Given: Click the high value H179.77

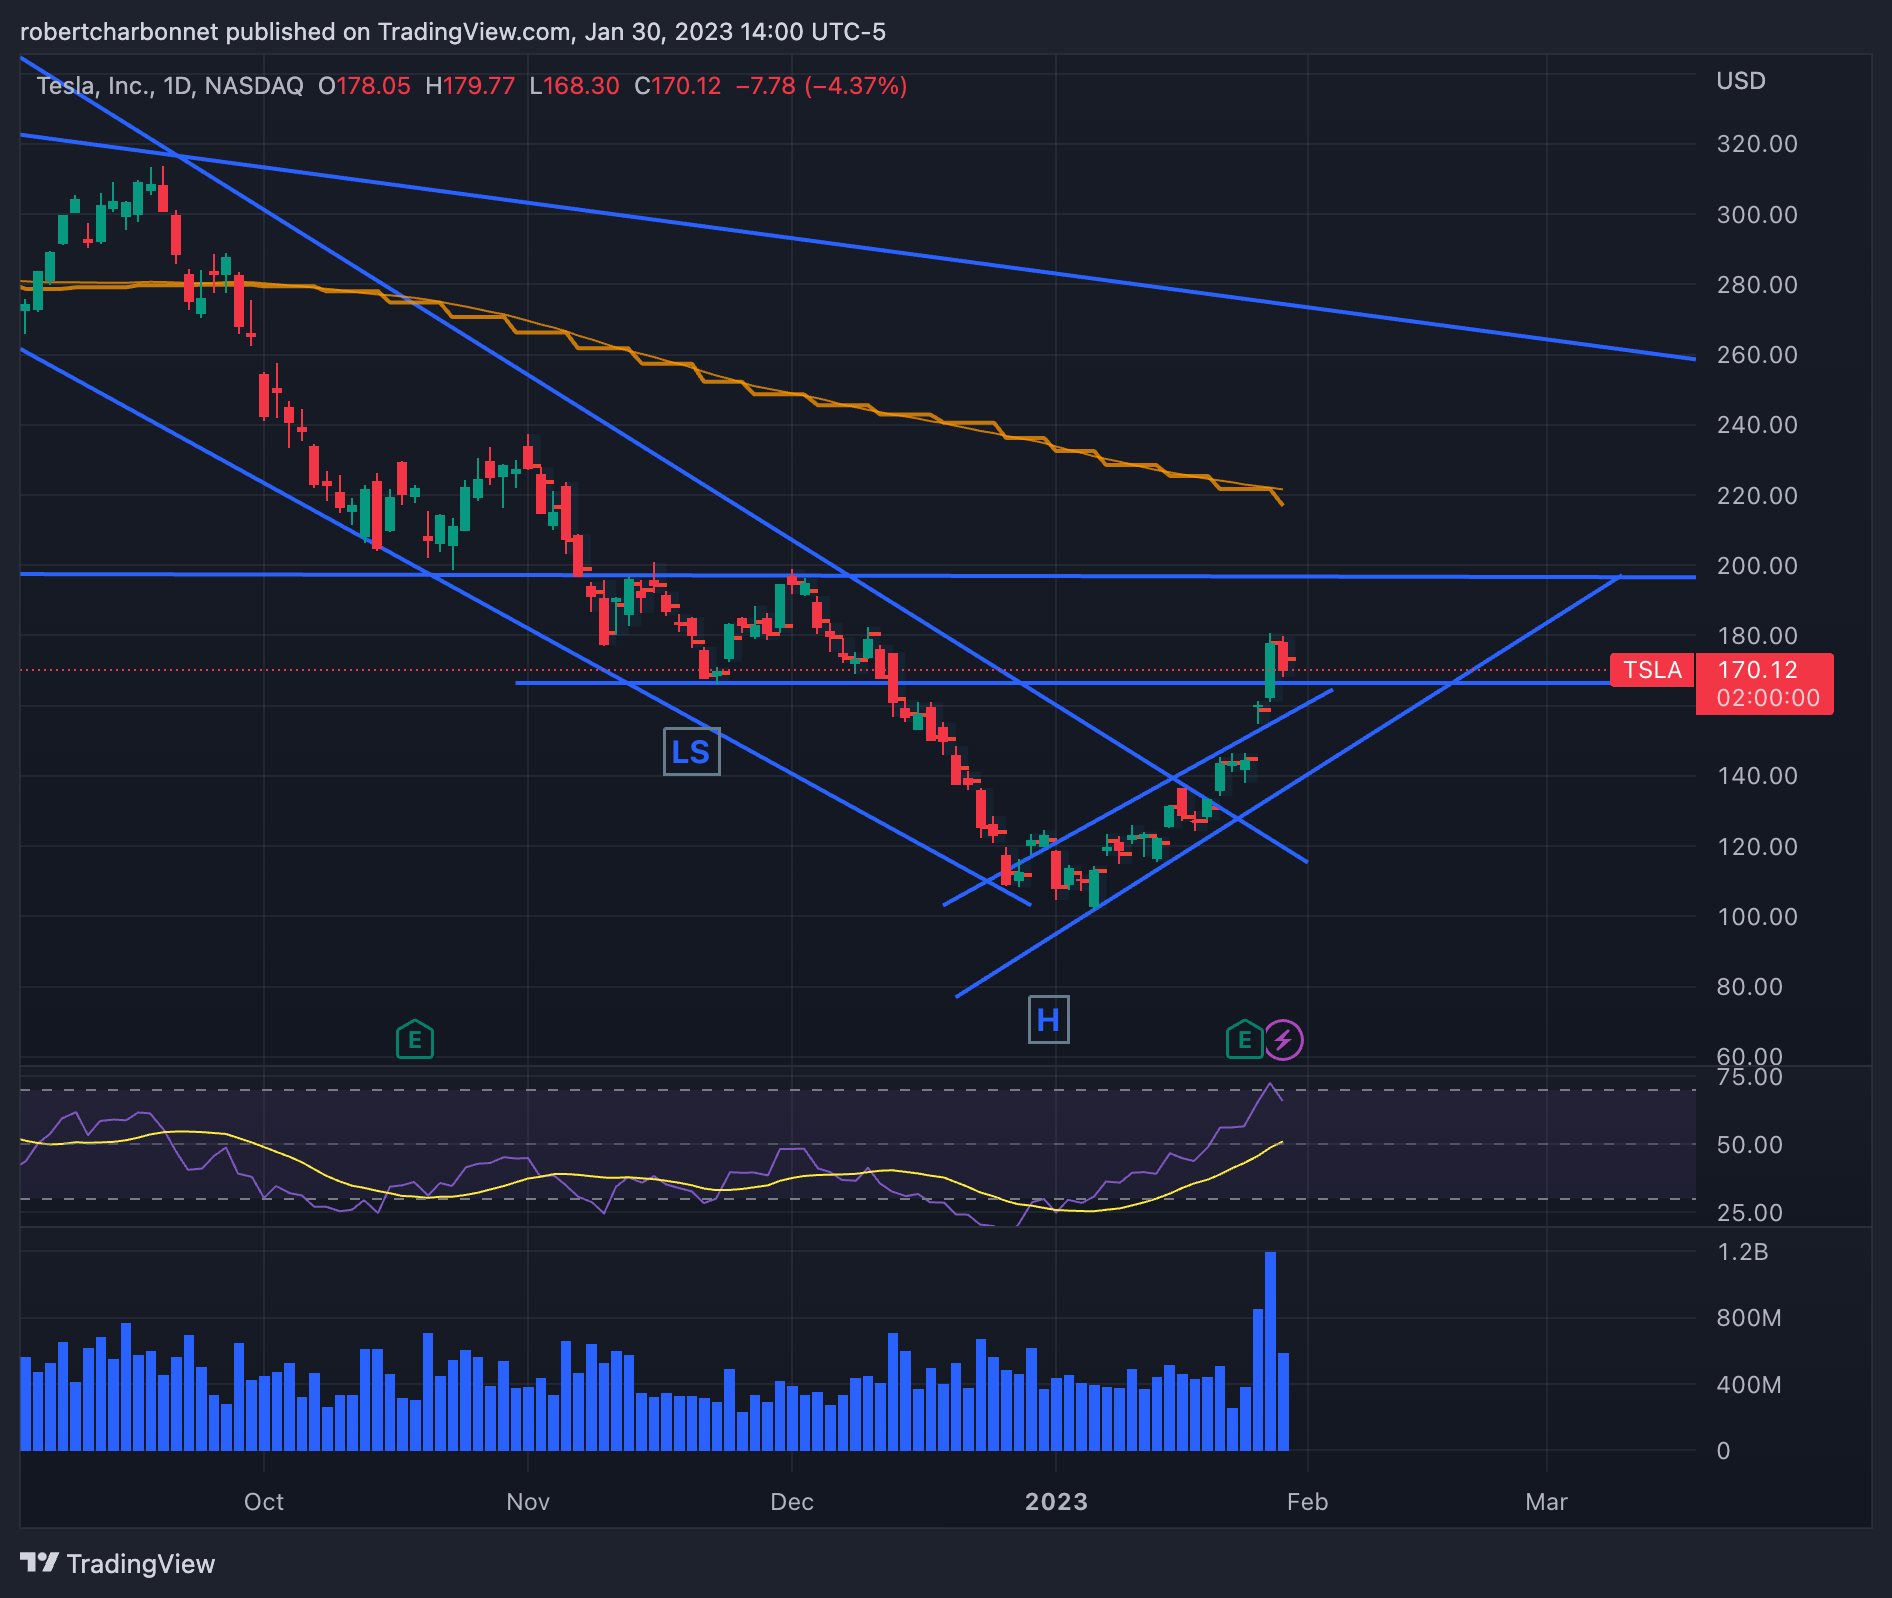Looking at the screenshot, I should point(470,86).
